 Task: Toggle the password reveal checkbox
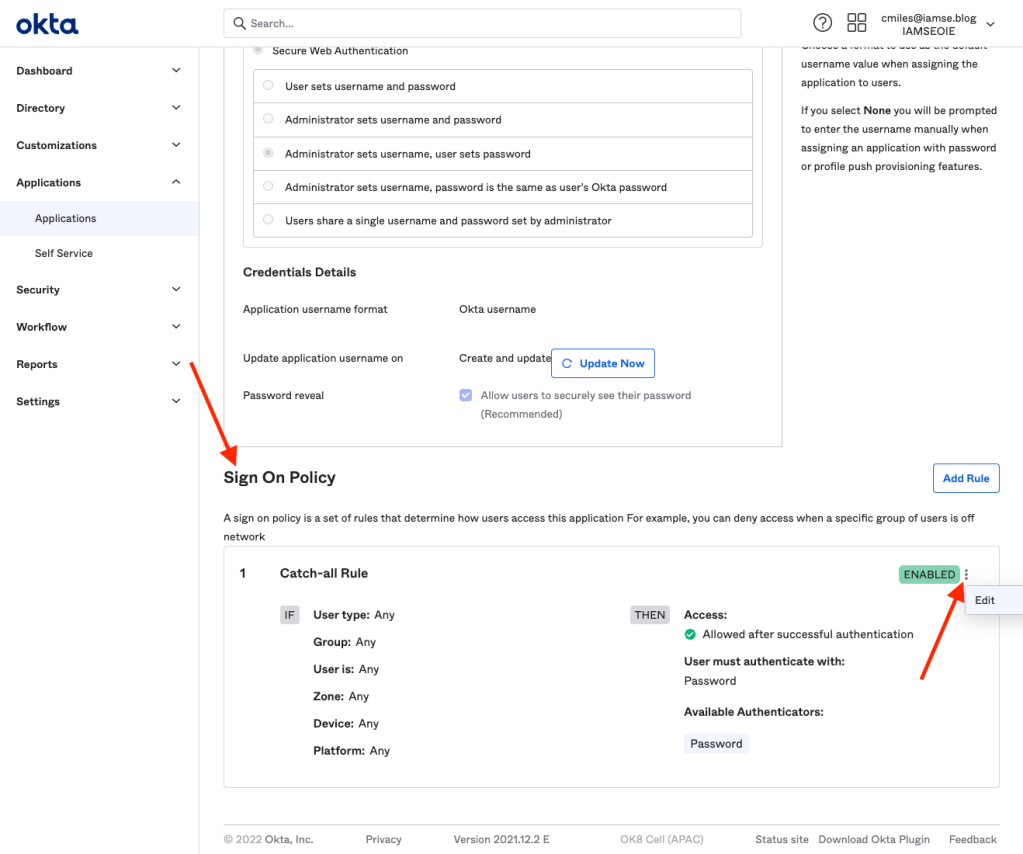coord(466,395)
